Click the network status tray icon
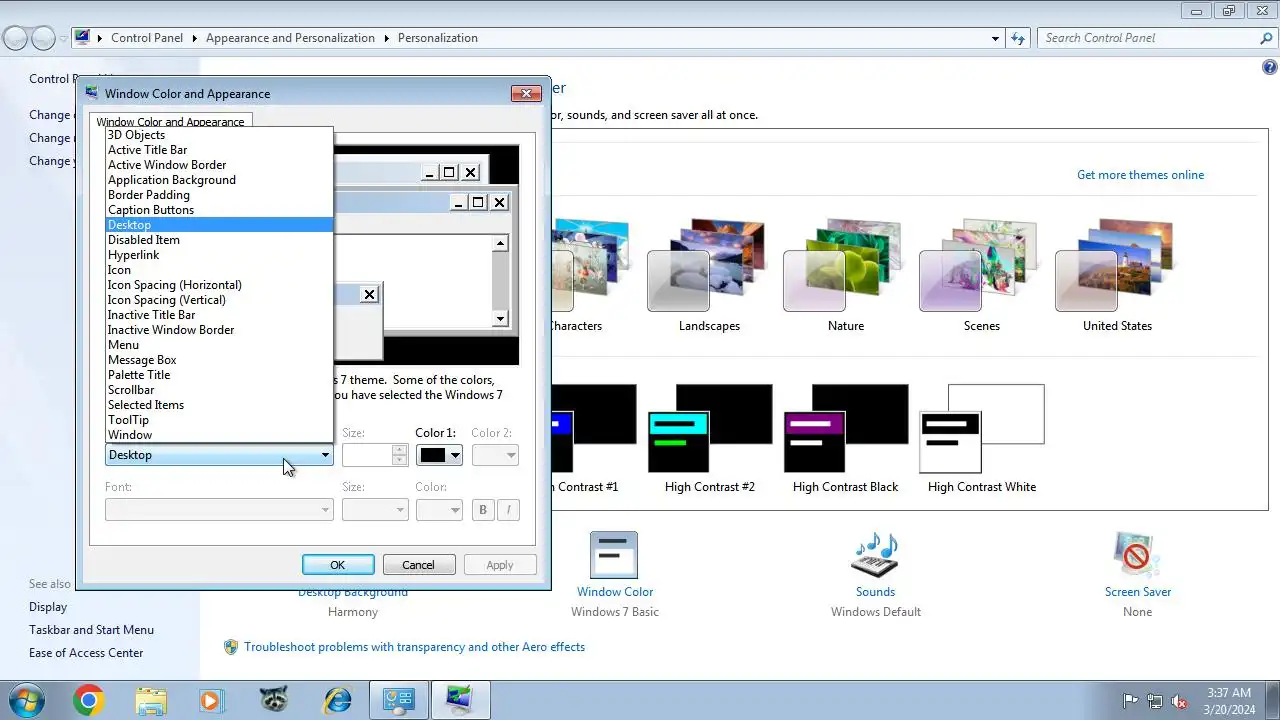Viewport: 1280px width, 720px height. point(1155,701)
